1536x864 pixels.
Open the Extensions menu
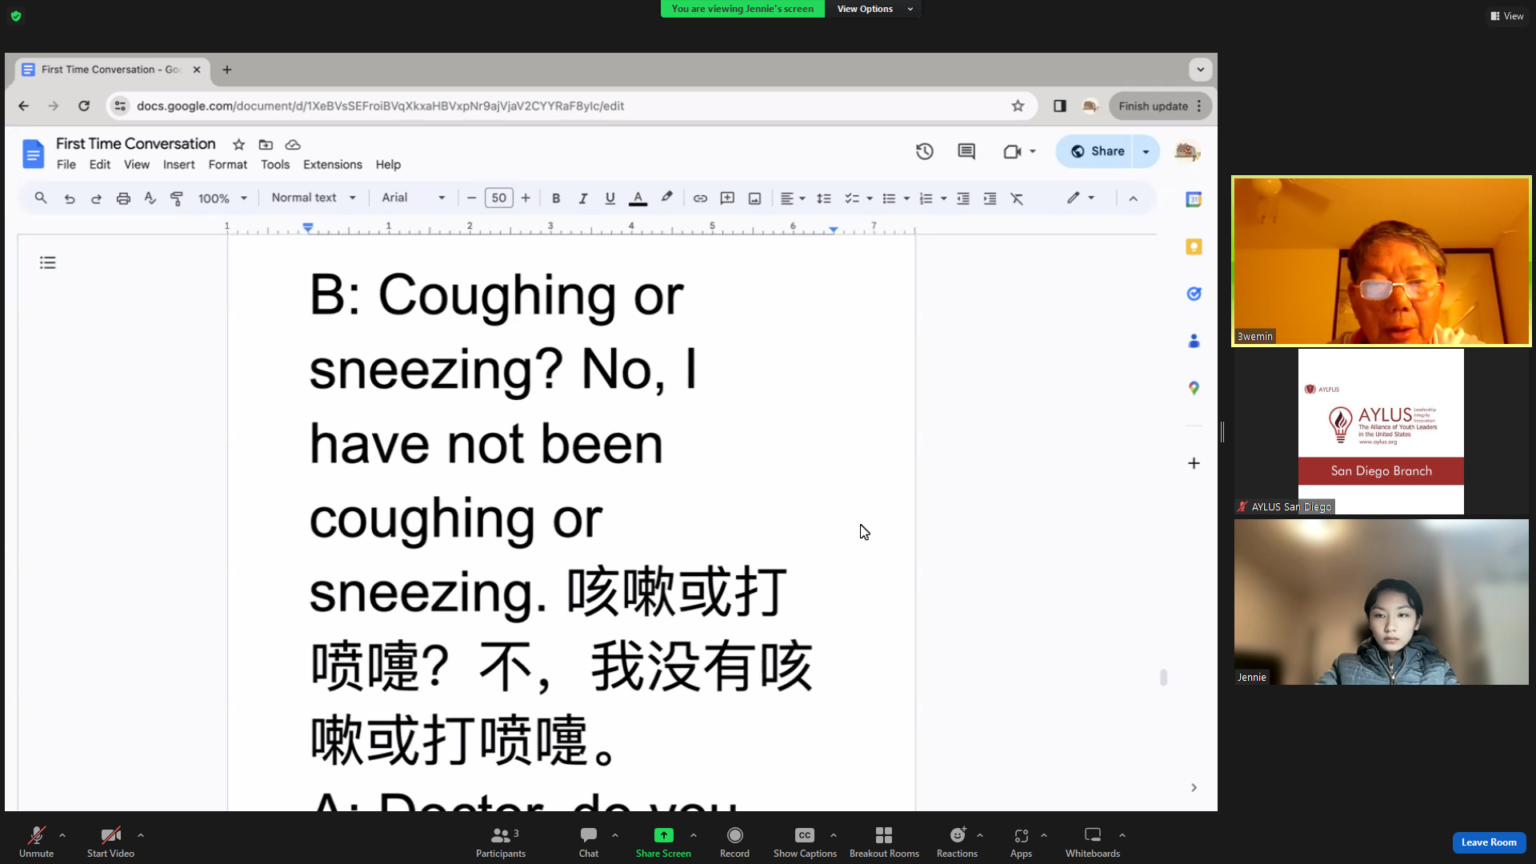(333, 165)
